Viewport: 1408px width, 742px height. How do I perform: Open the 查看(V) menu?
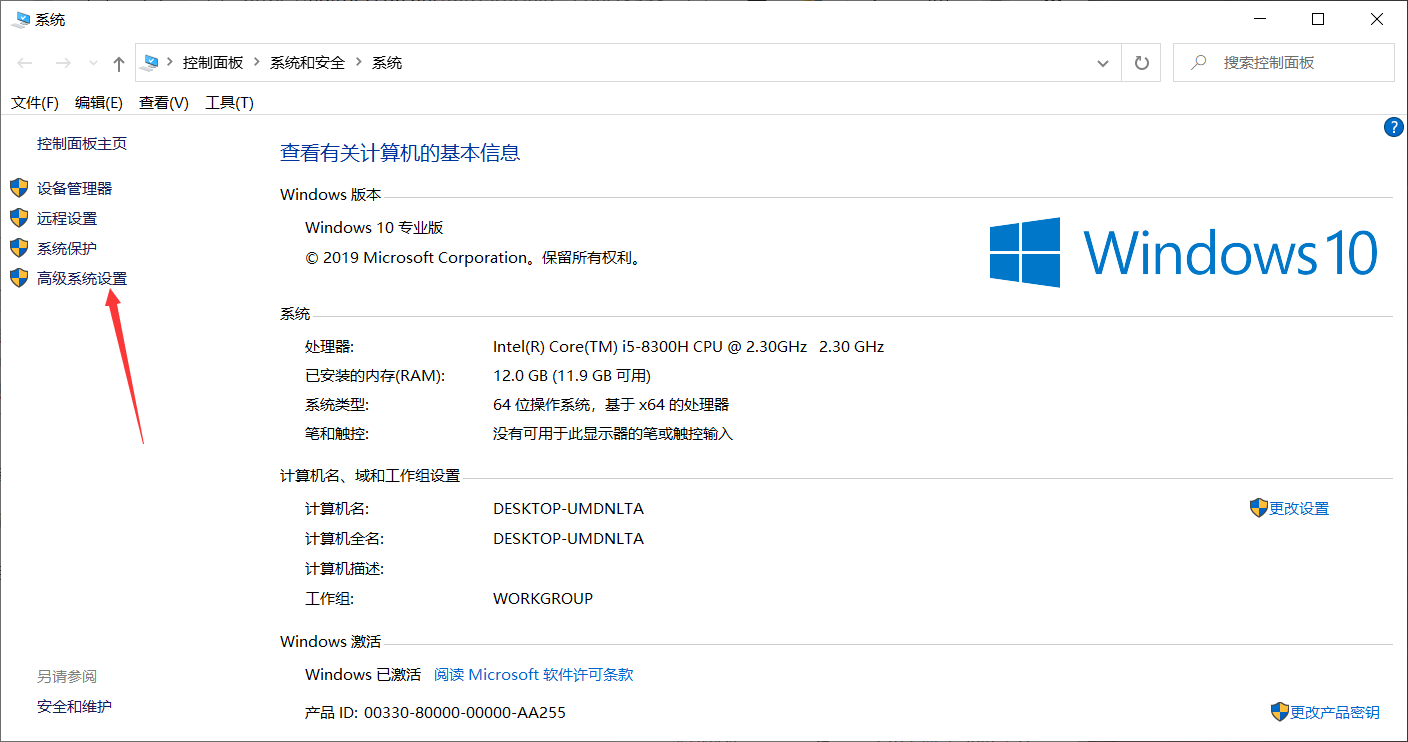164,103
